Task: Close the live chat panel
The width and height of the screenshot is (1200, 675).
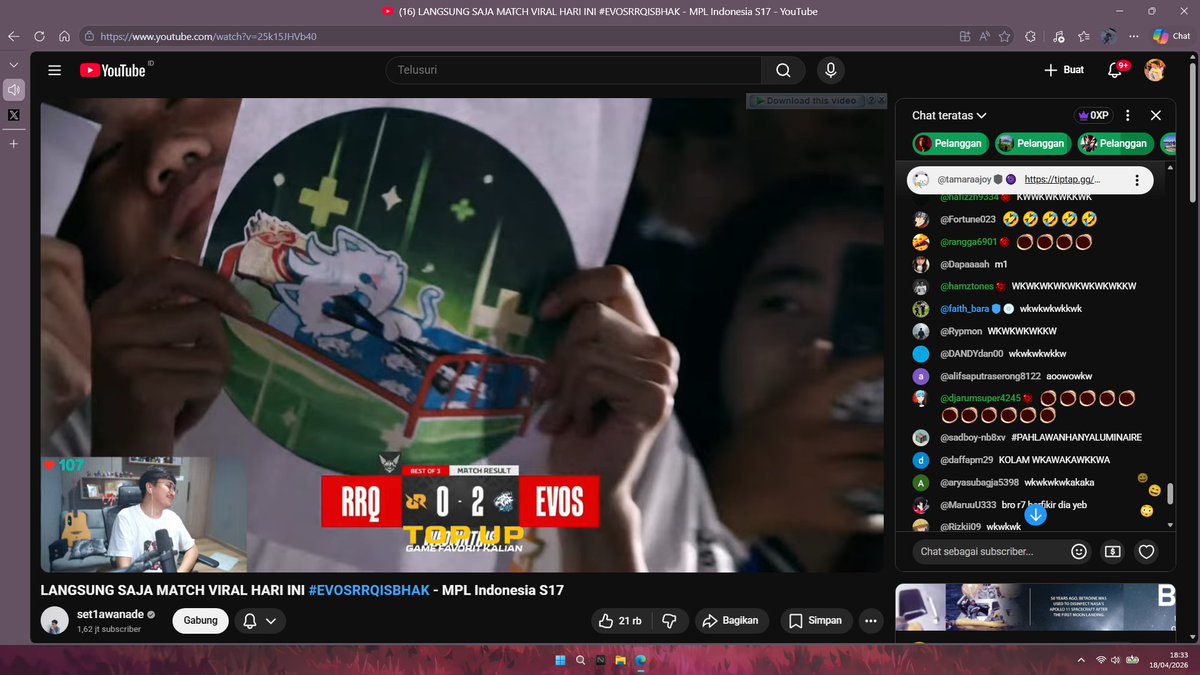Action: (1156, 115)
